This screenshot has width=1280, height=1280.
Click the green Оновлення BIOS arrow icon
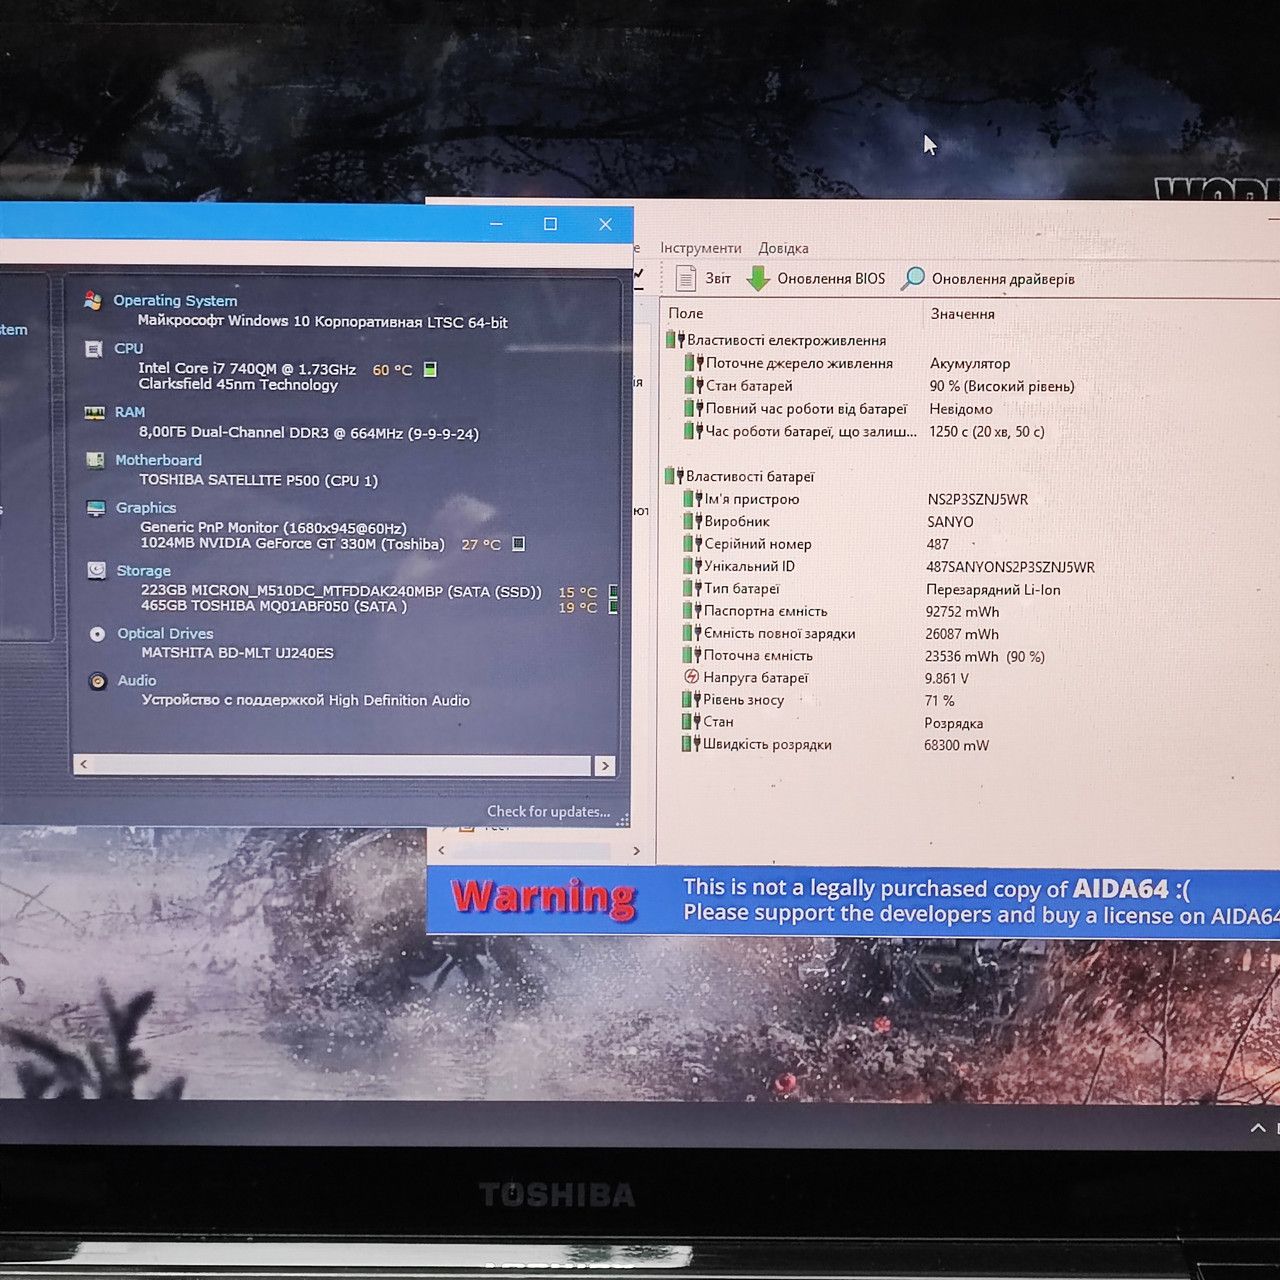(758, 279)
